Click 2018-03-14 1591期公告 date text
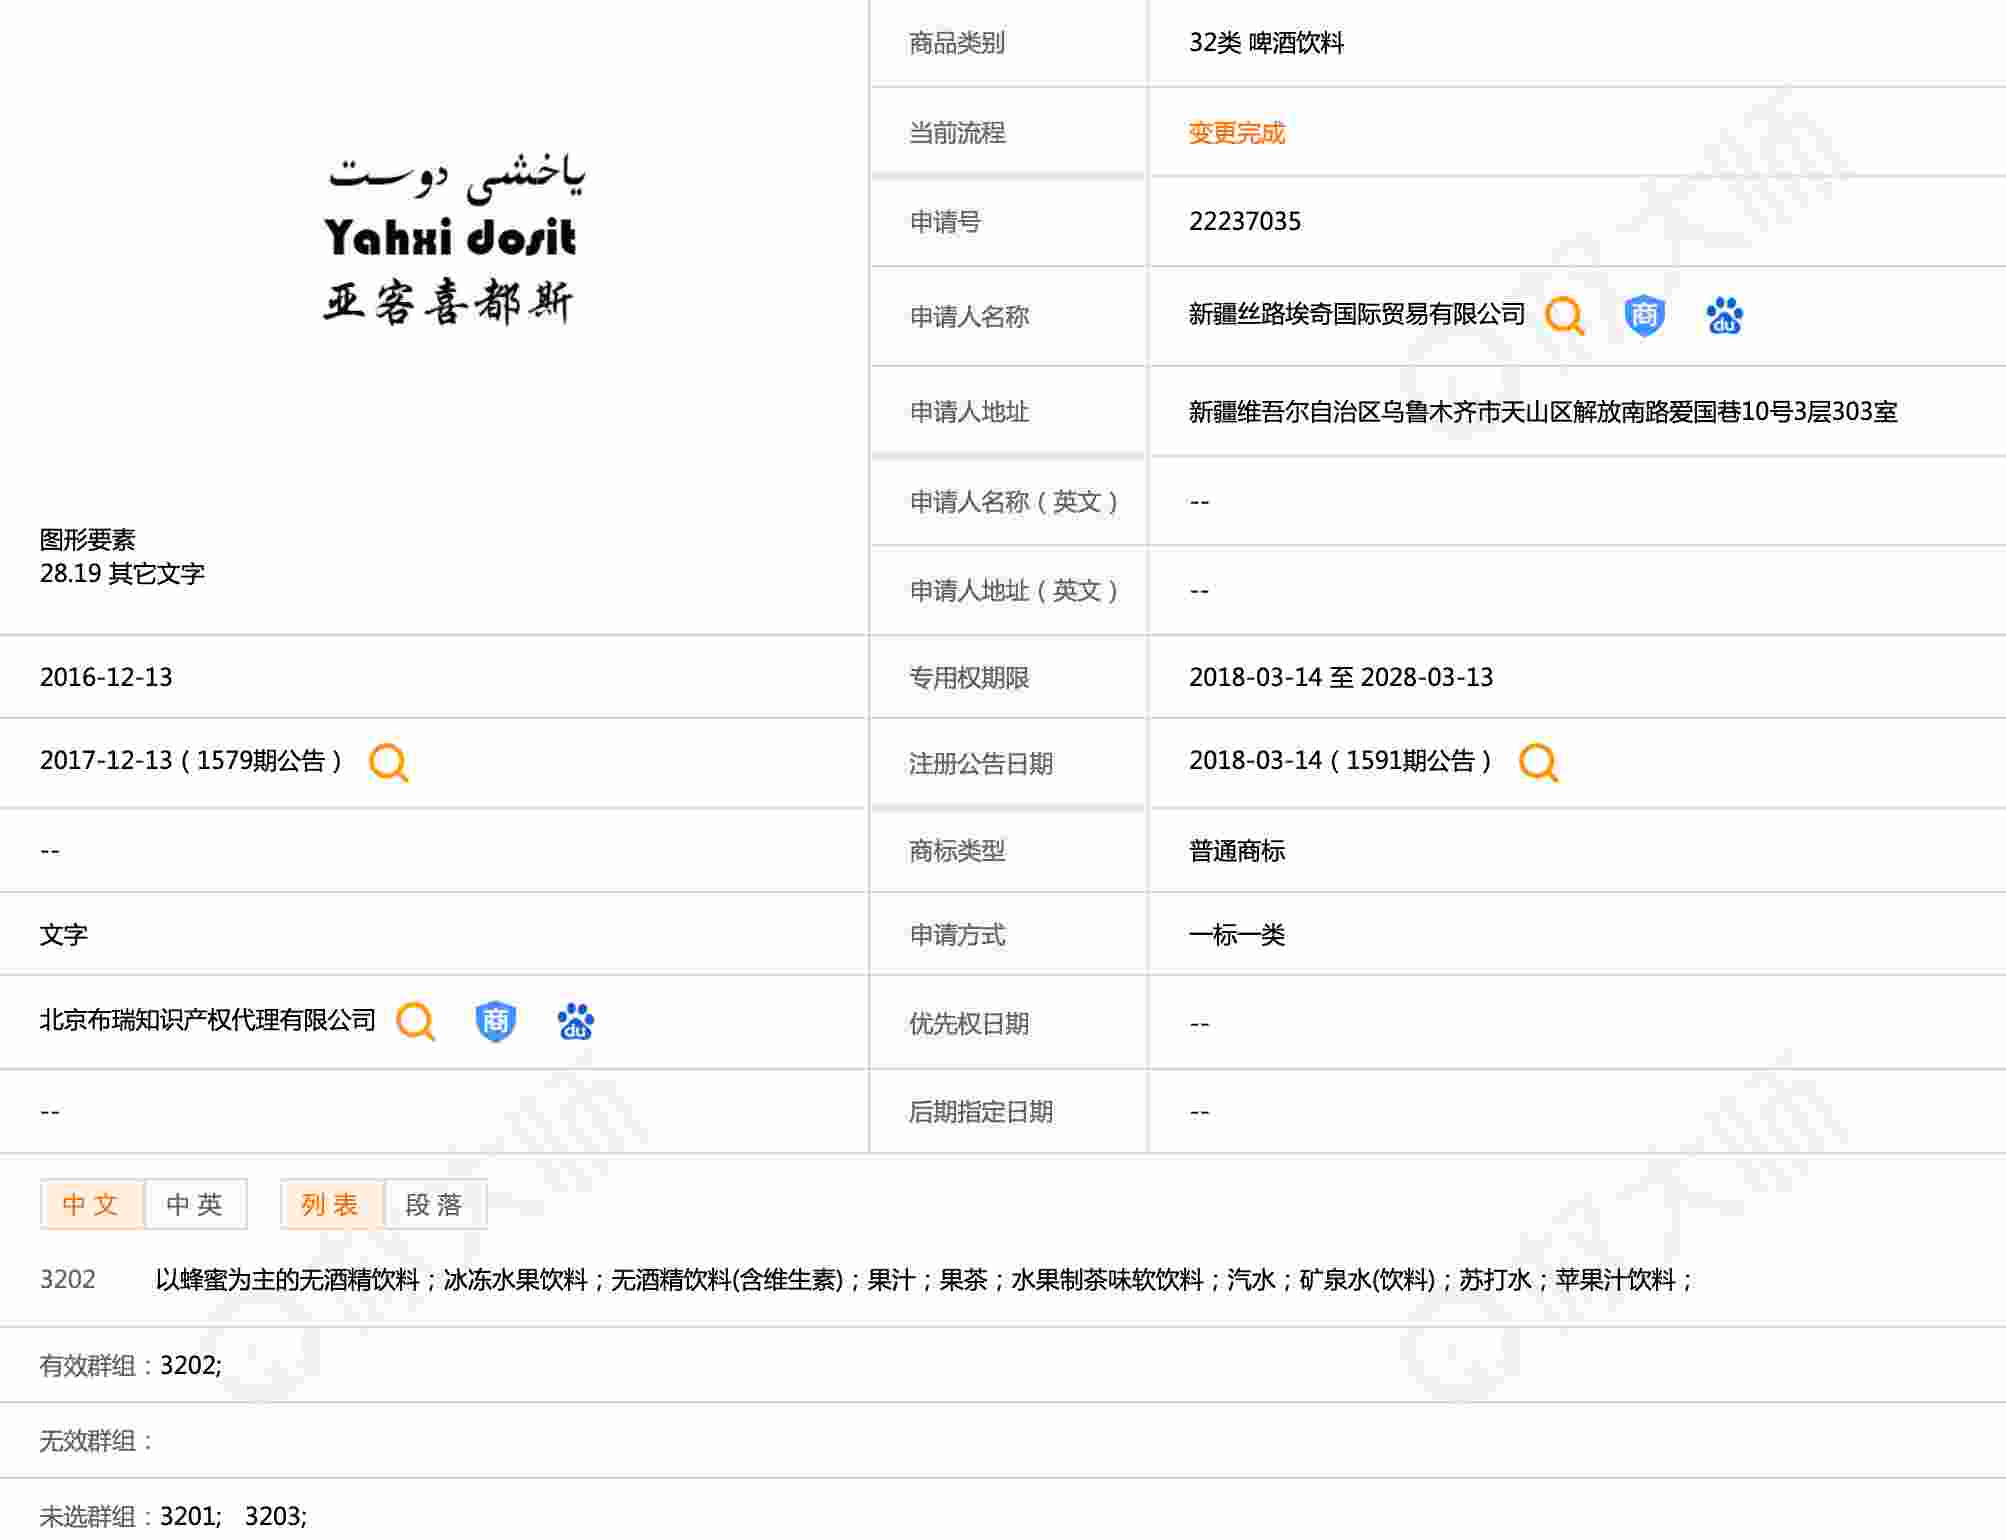Image resolution: width=2006 pixels, height=1540 pixels. (x=1339, y=761)
